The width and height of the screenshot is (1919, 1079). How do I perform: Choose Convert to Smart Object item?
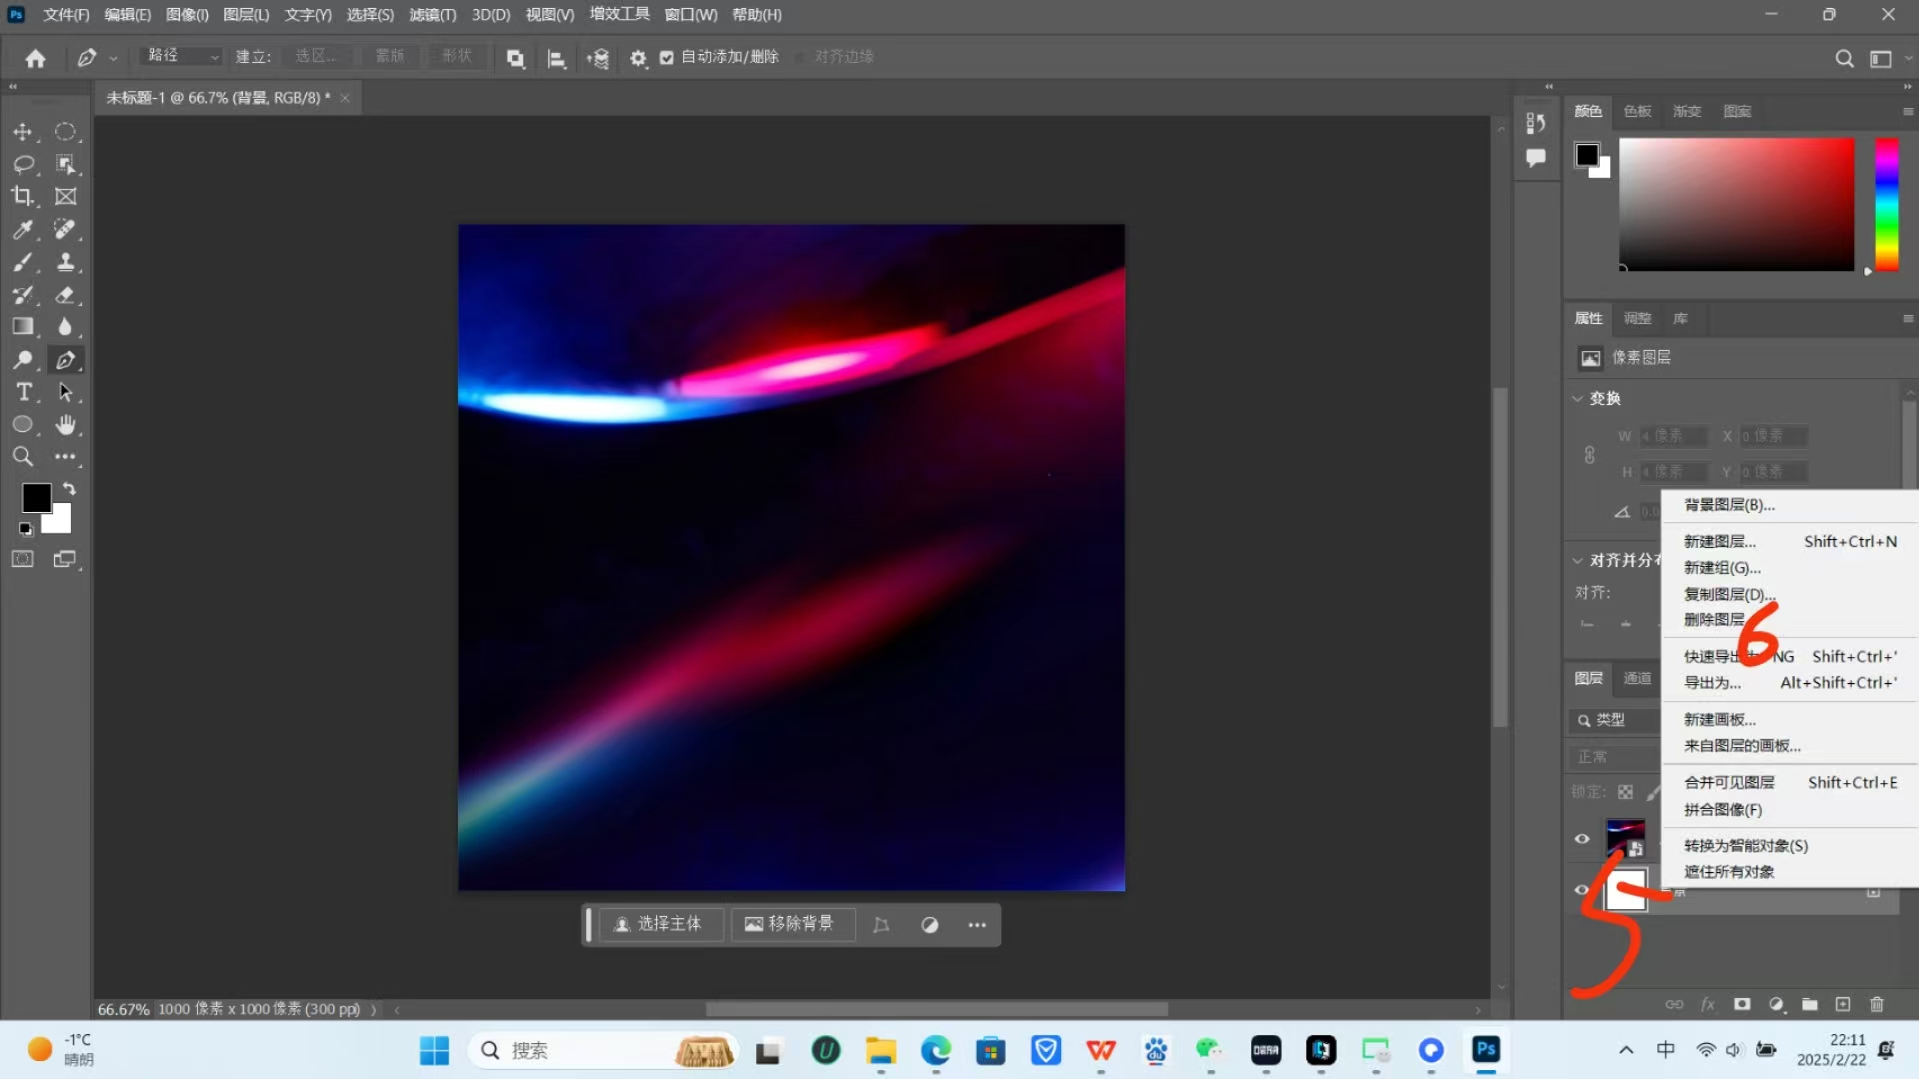coord(1790,845)
